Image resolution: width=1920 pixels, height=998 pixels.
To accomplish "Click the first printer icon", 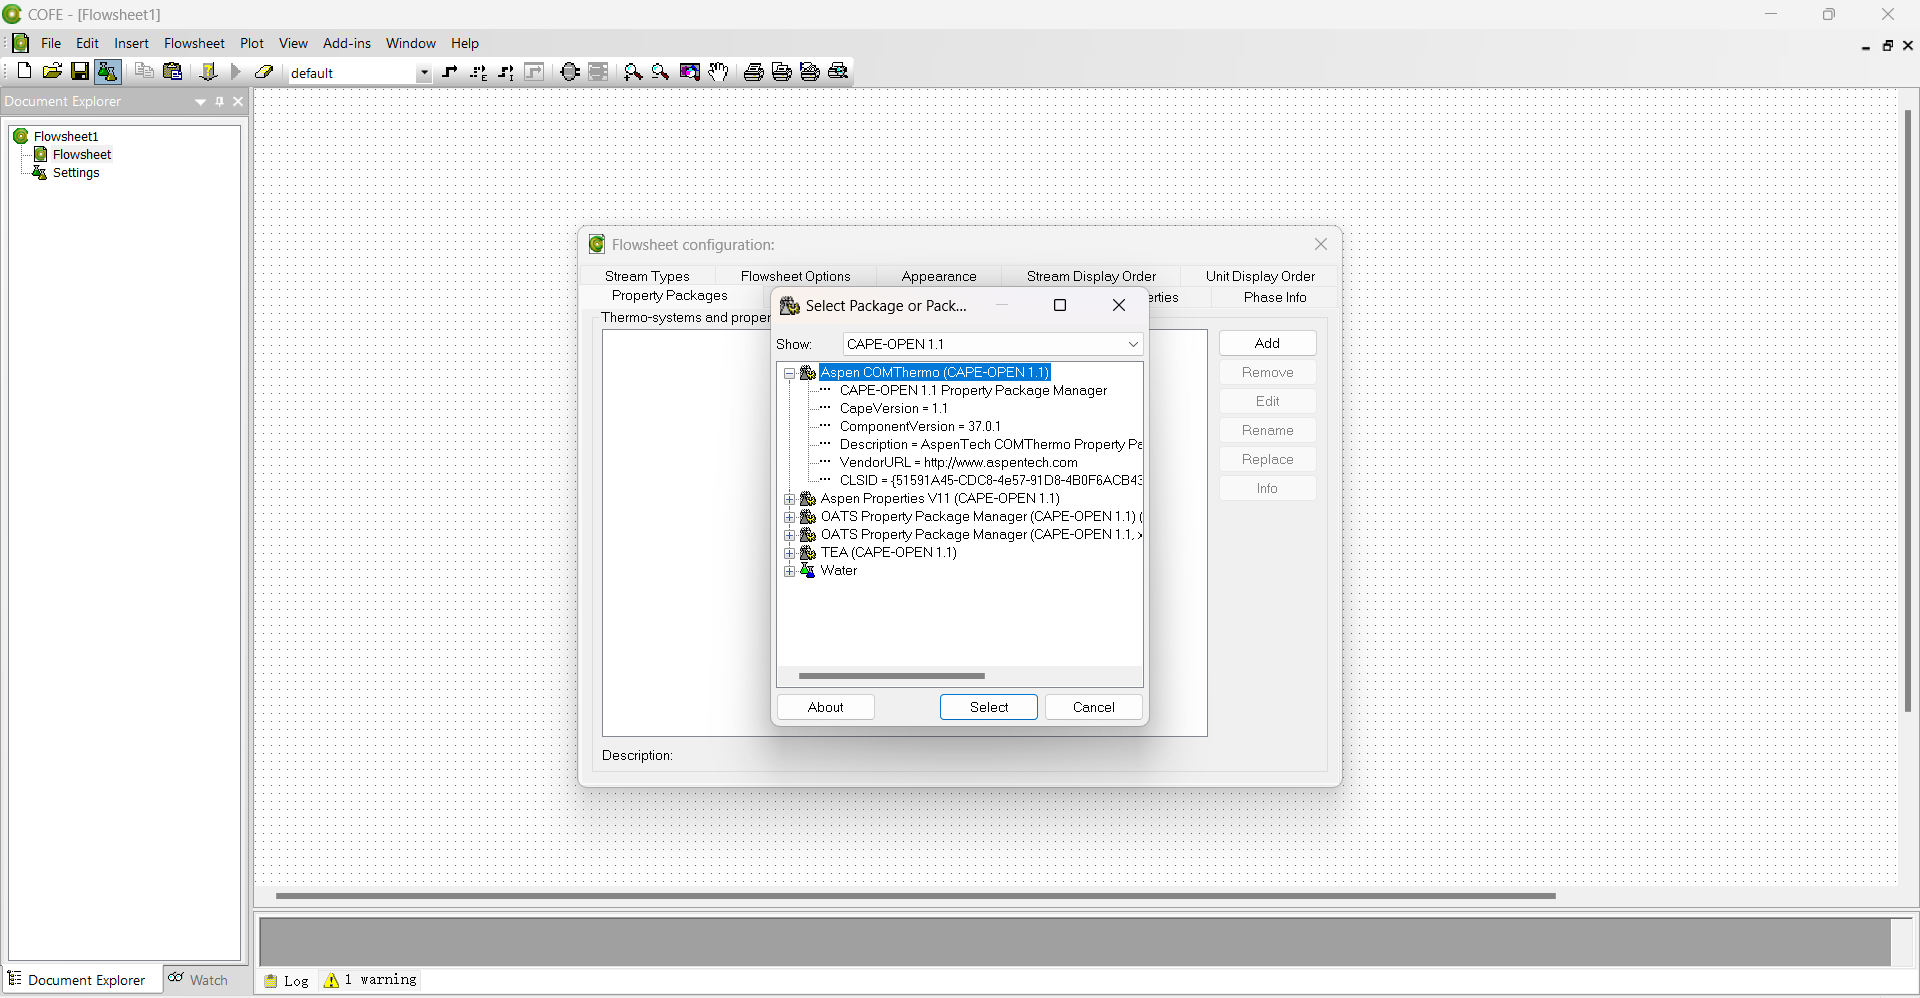I will pyautogui.click(x=754, y=72).
